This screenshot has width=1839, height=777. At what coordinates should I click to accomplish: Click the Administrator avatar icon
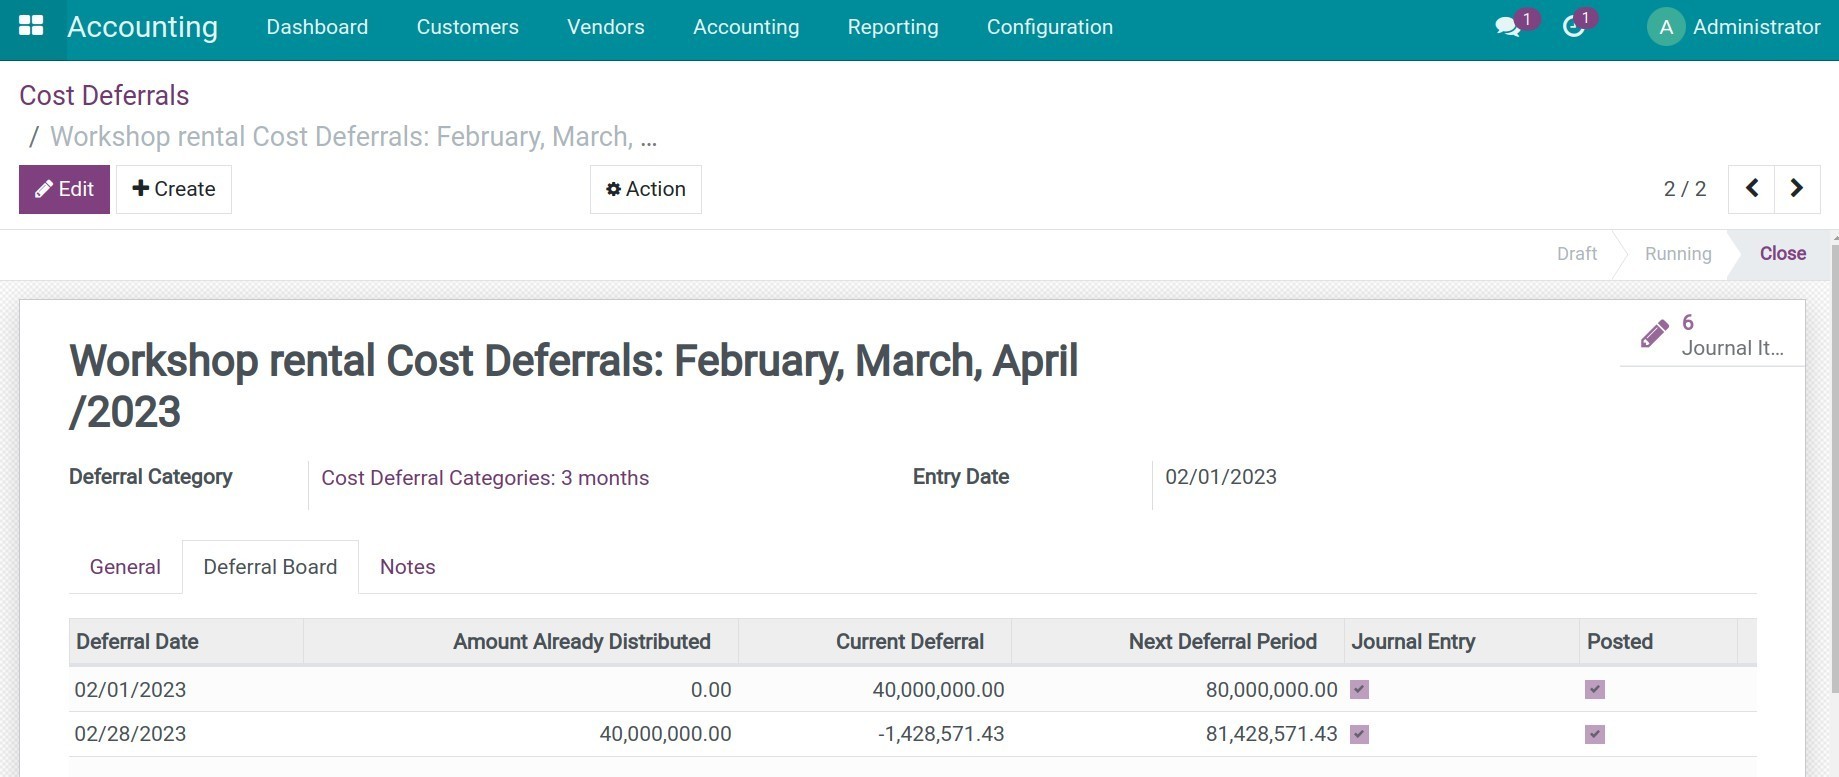(1665, 27)
